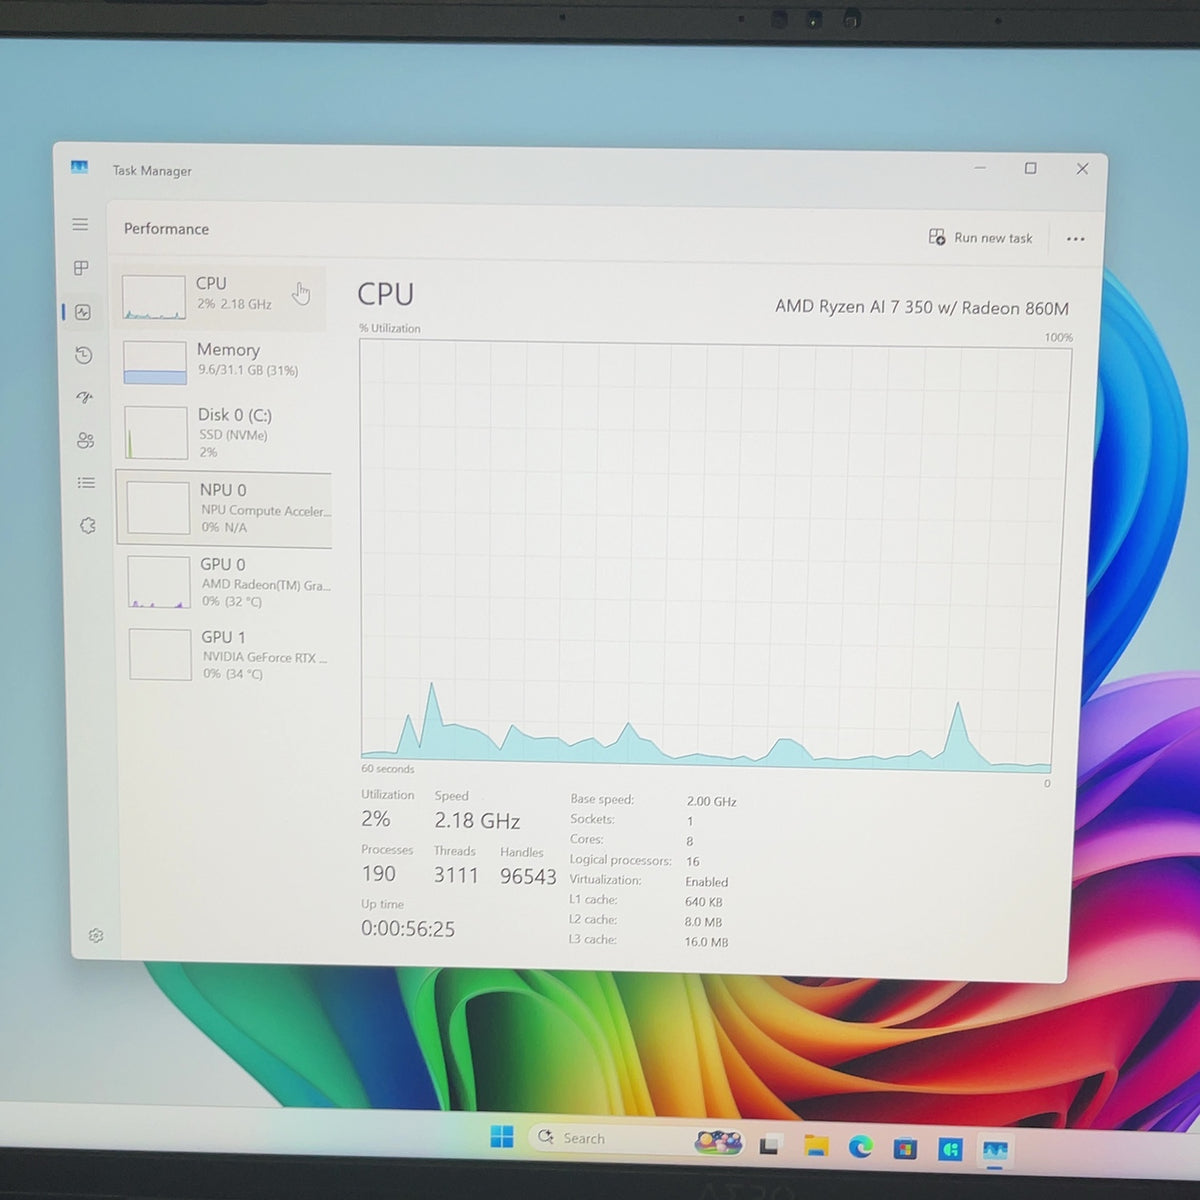The image size is (1200, 1200).
Task: Select the CPU performance item
Action: (x=220, y=297)
